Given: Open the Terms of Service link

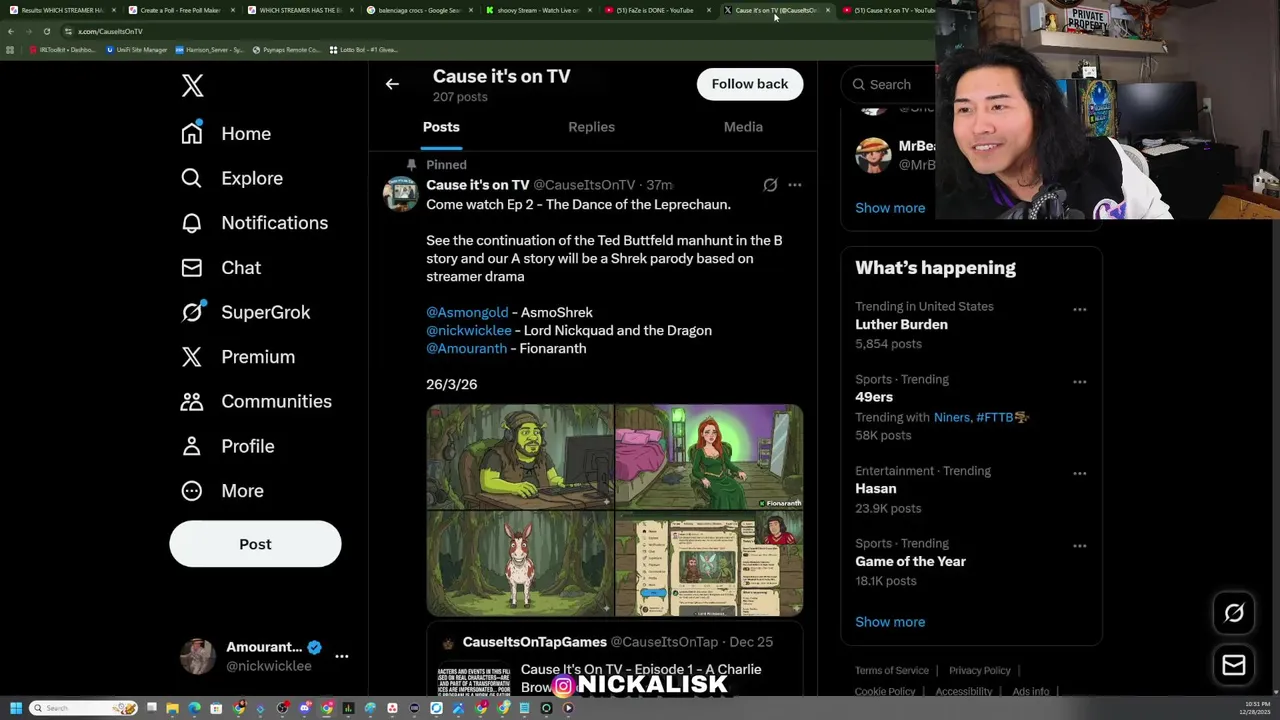Looking at the screenshot, I should click(x=892, y=670).
